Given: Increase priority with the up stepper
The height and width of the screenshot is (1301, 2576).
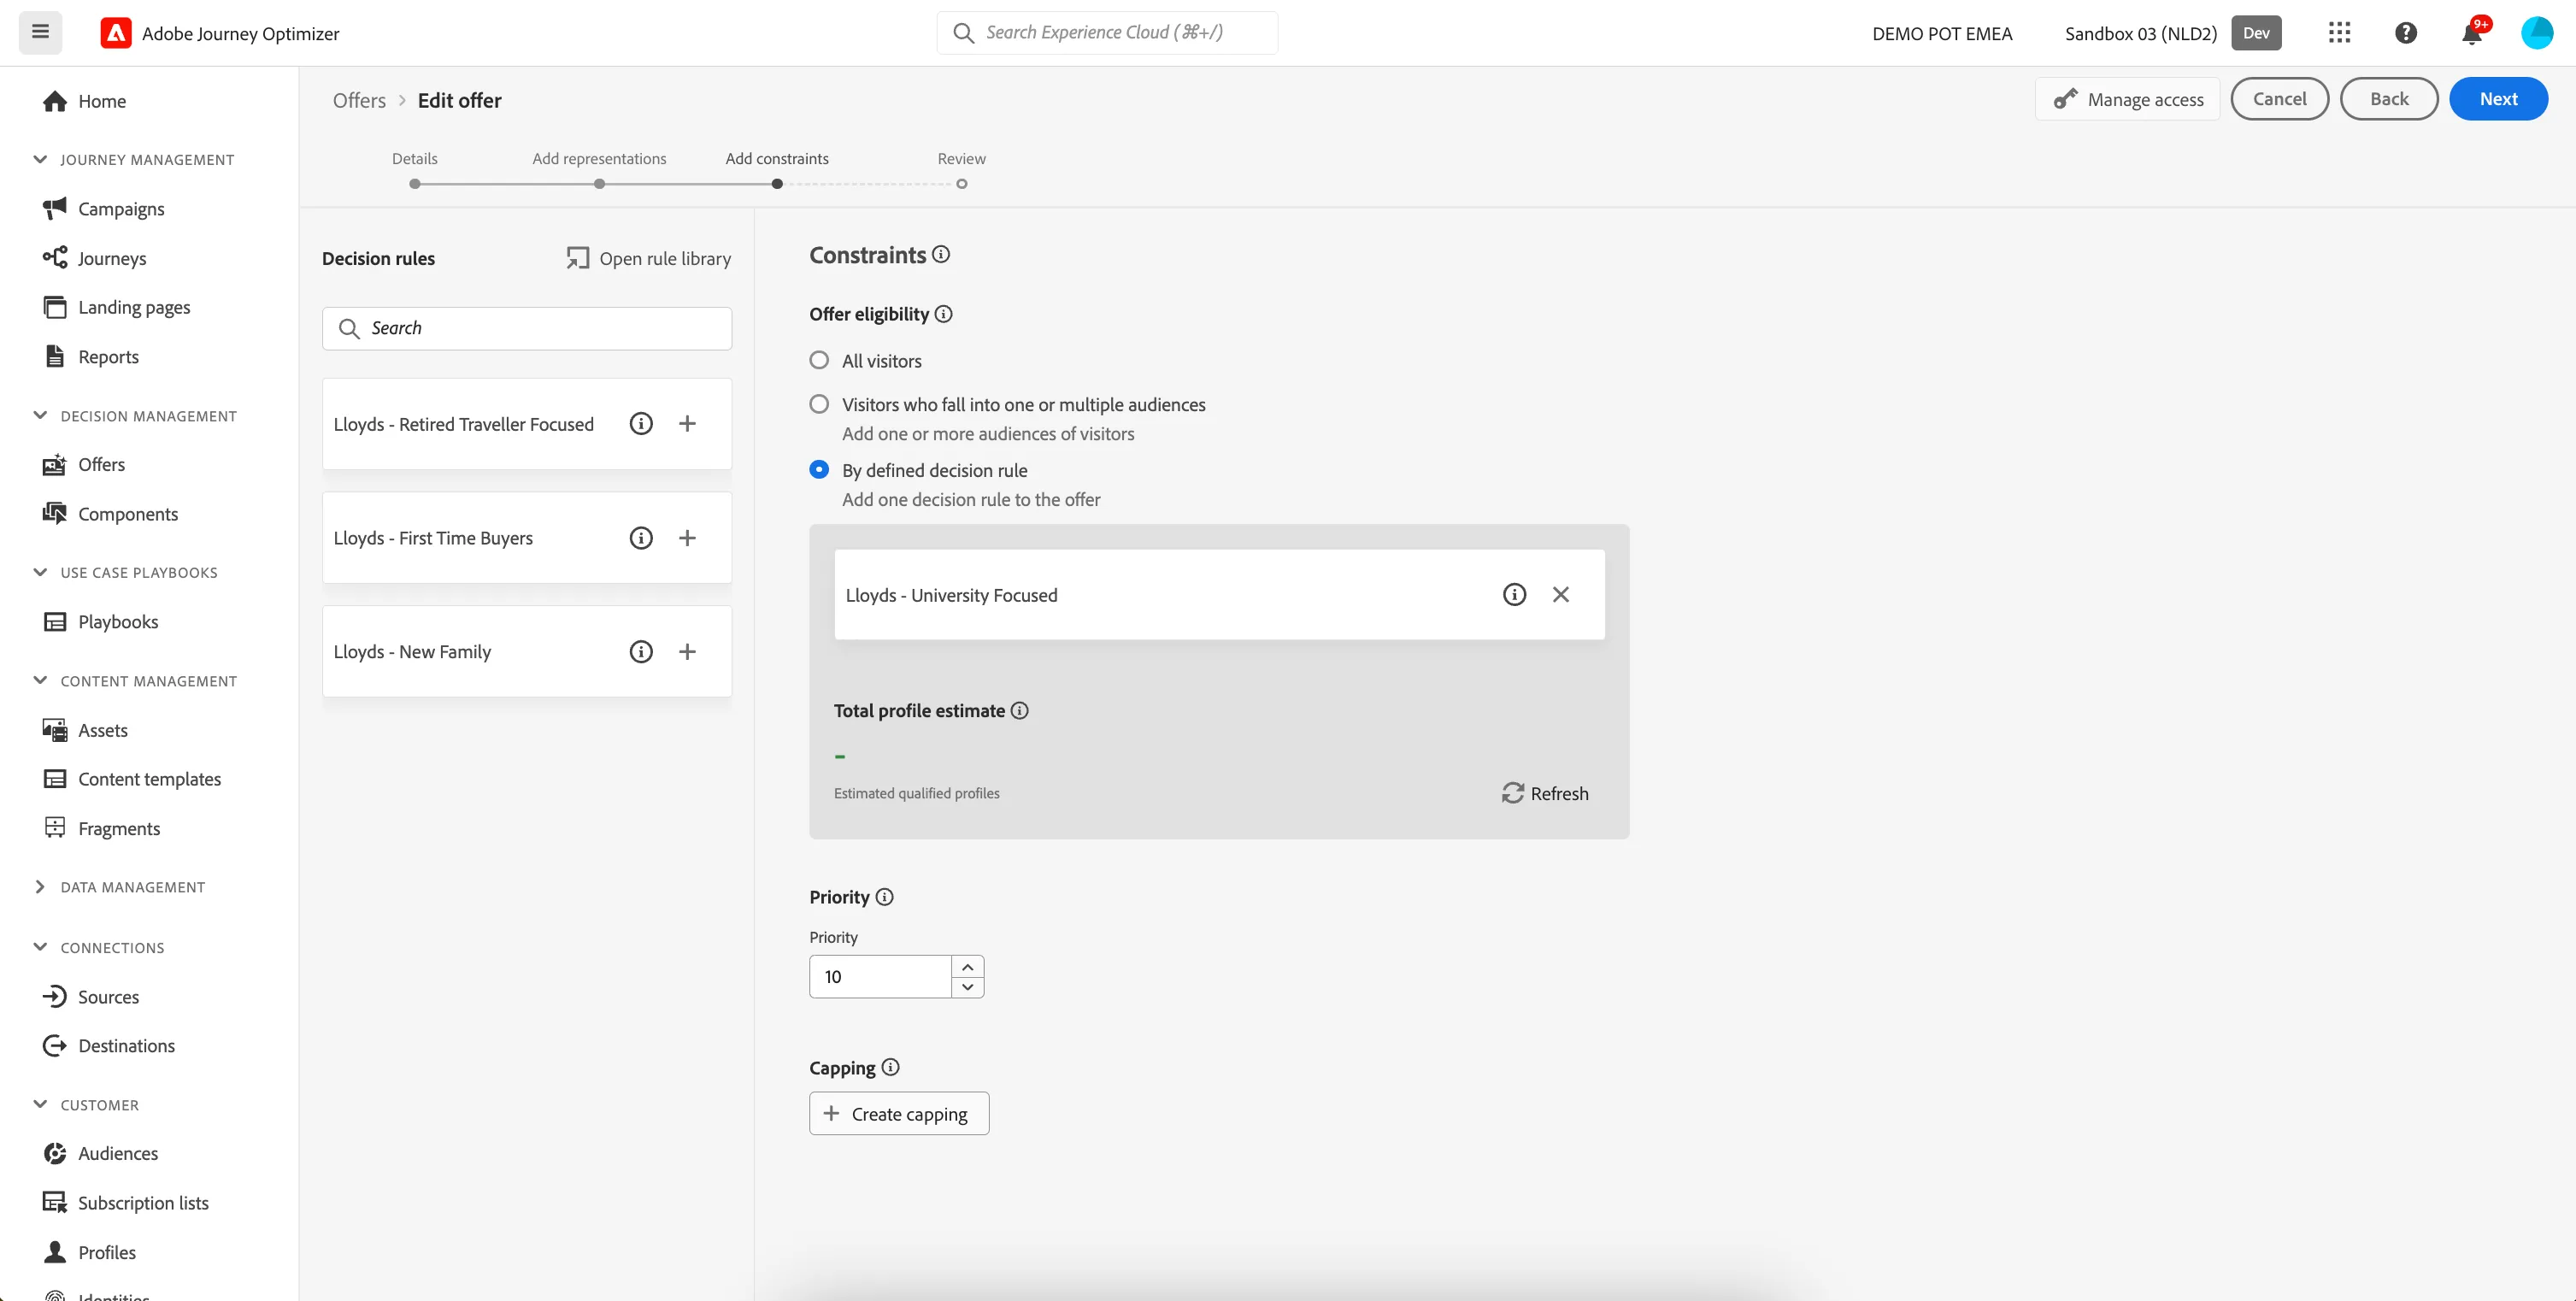Looking at the screenshot, I should 967,967.
